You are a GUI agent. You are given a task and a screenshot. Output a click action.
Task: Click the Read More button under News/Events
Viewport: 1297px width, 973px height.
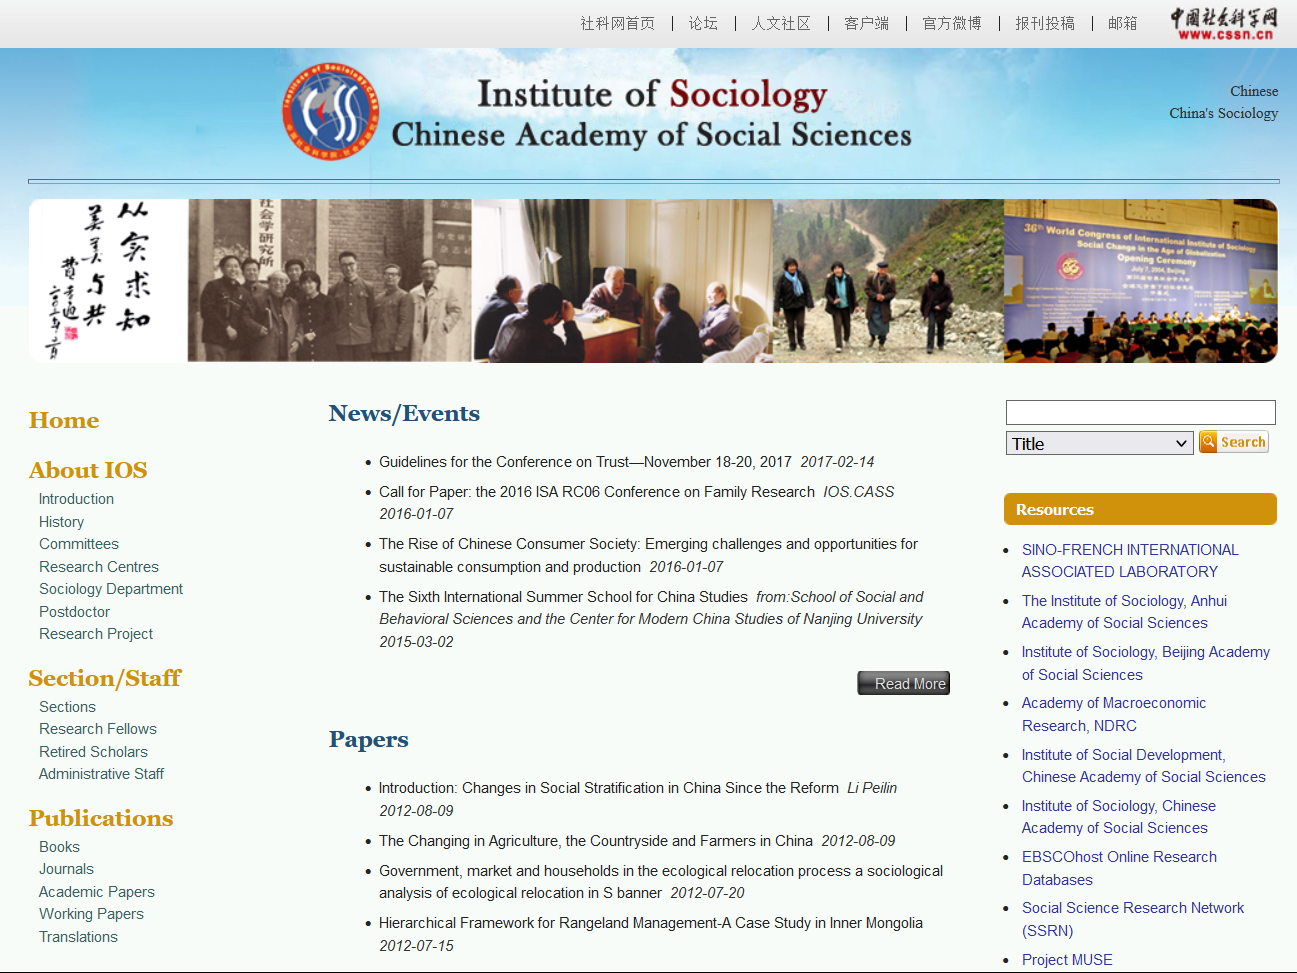coord(903,683)
